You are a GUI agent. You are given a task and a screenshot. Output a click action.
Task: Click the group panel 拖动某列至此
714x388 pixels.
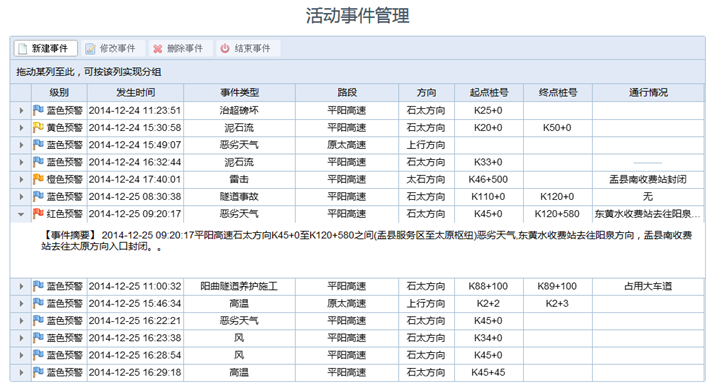coord(357,72)
